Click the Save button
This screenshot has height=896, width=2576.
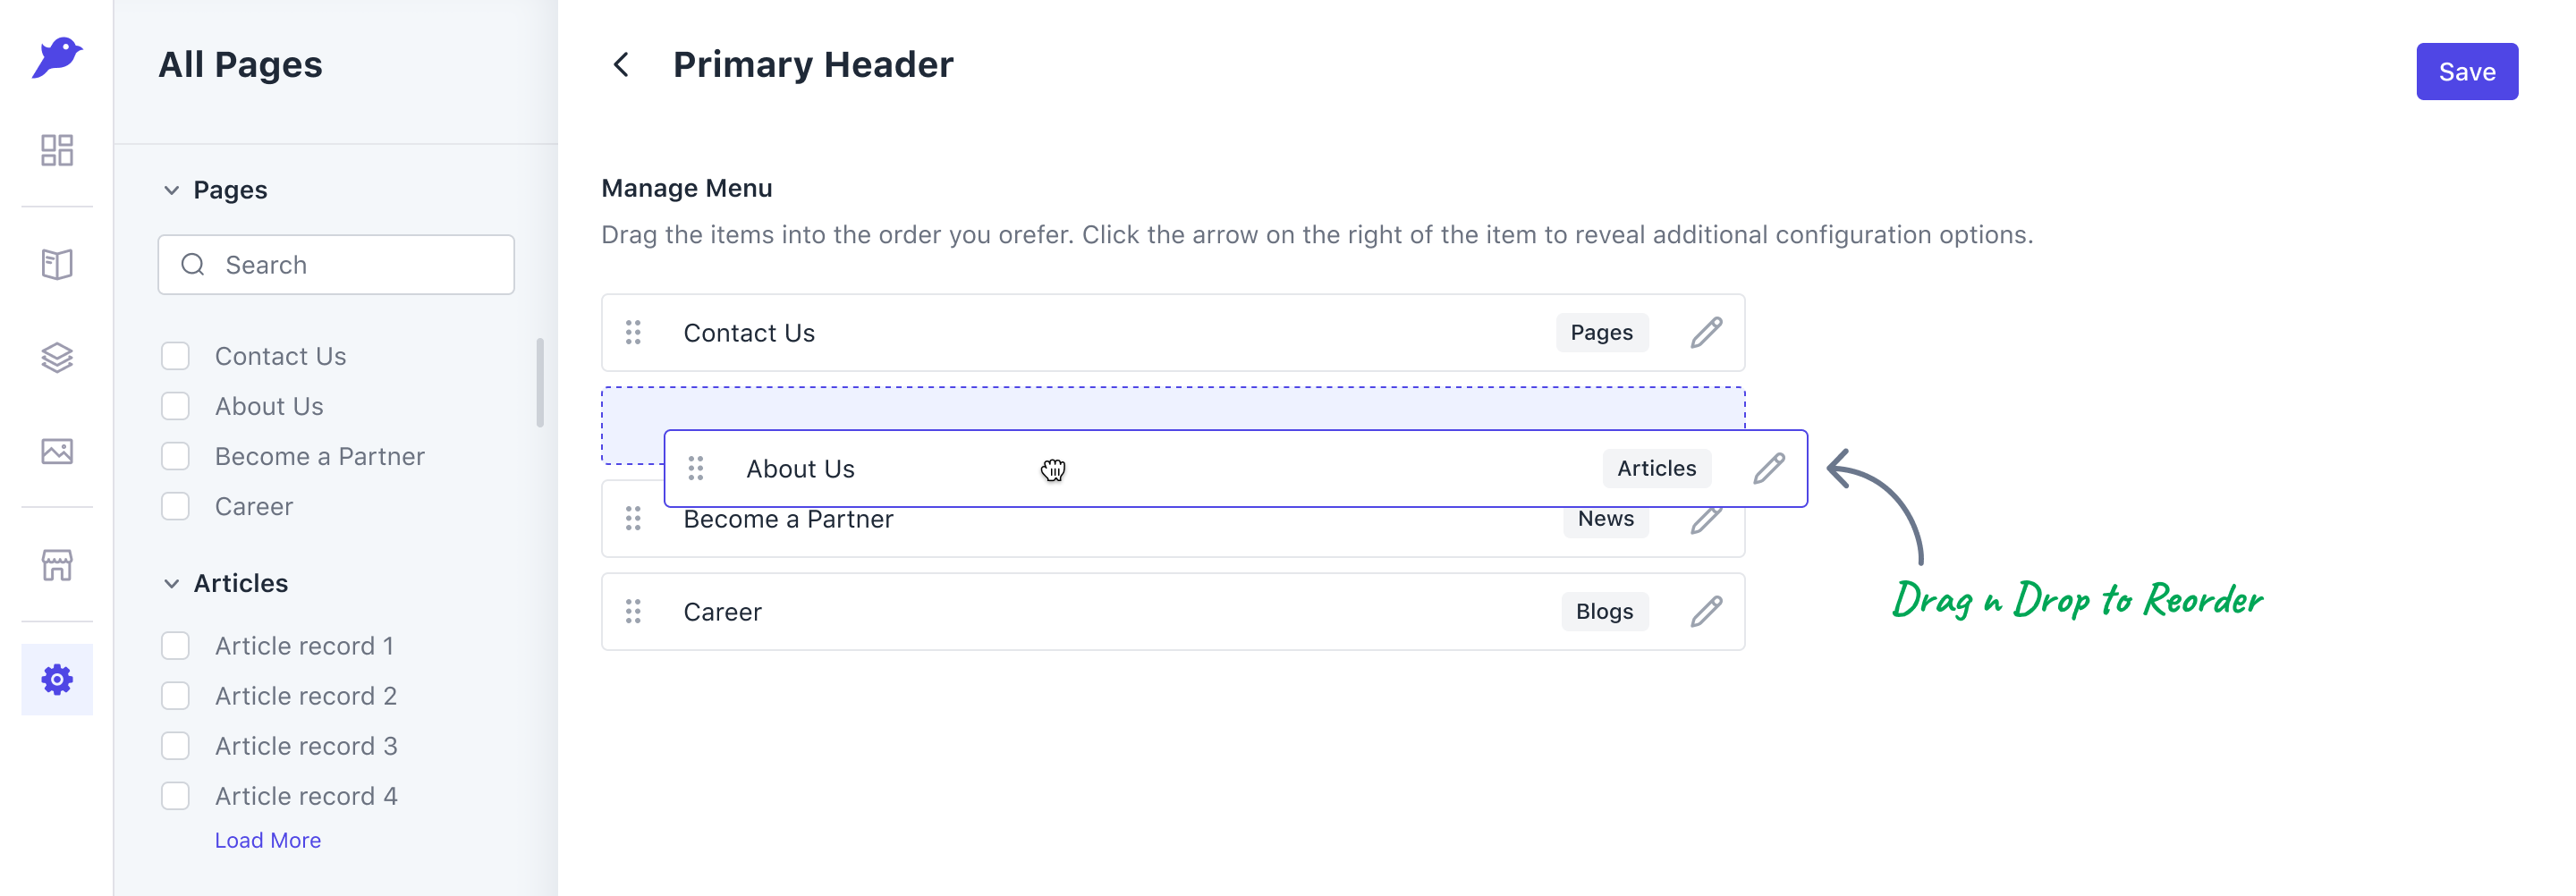(x=2467, y=72)
